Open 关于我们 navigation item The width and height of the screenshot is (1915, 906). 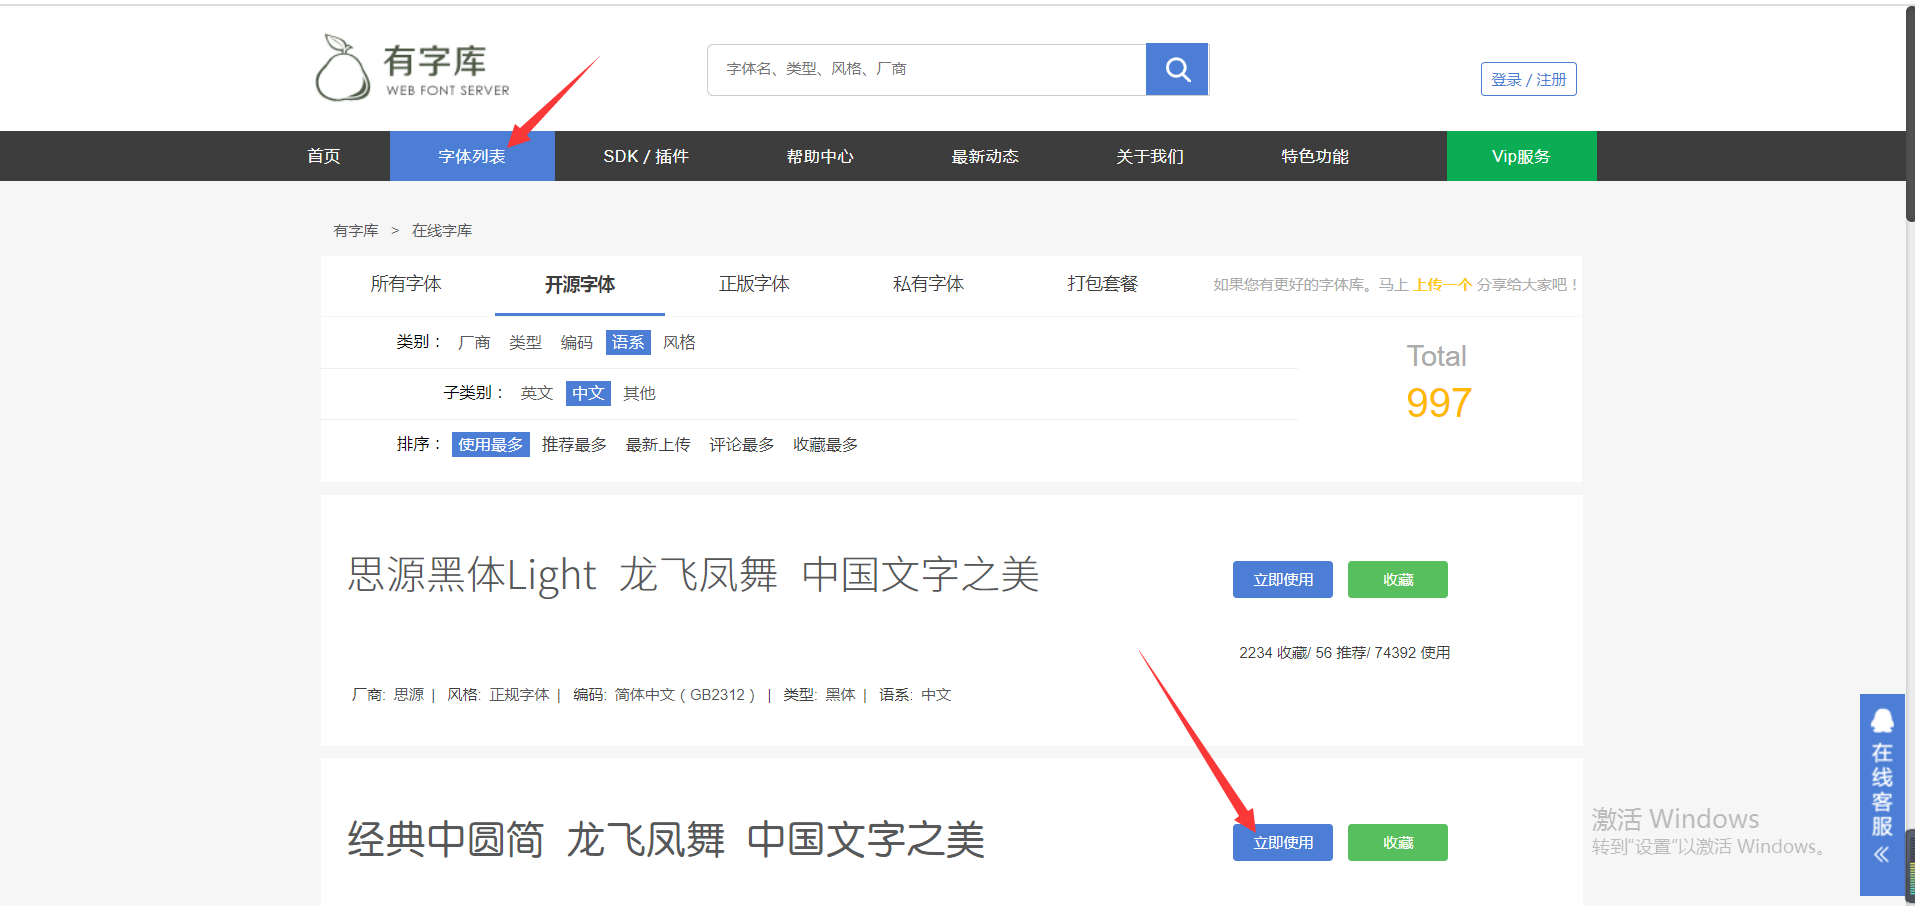pyautogui.click(x=1150, y=156)
